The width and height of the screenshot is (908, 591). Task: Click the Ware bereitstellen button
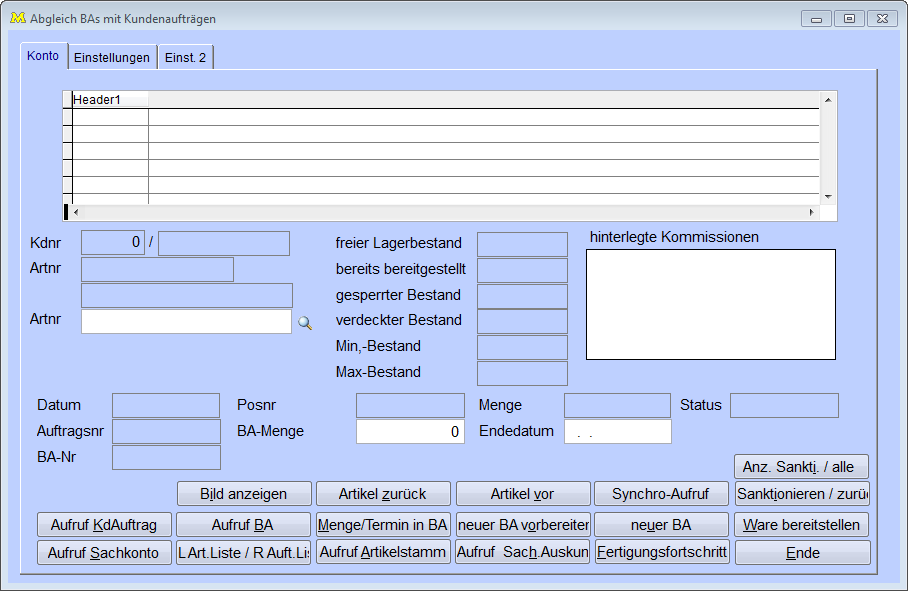(x=802, y=525)
